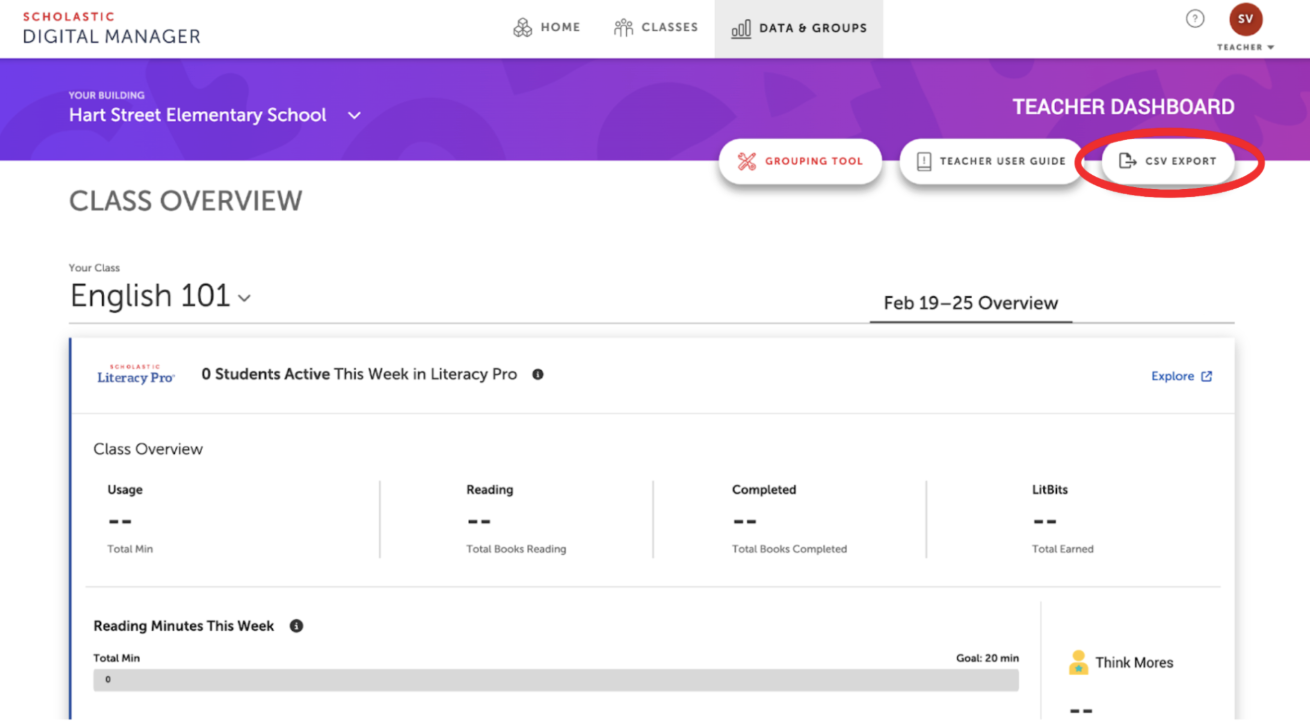The width and height of the screenshot is (1310, 723).
Task: Select the Feb 19–25 Overview tab
Action: point(970,303)
